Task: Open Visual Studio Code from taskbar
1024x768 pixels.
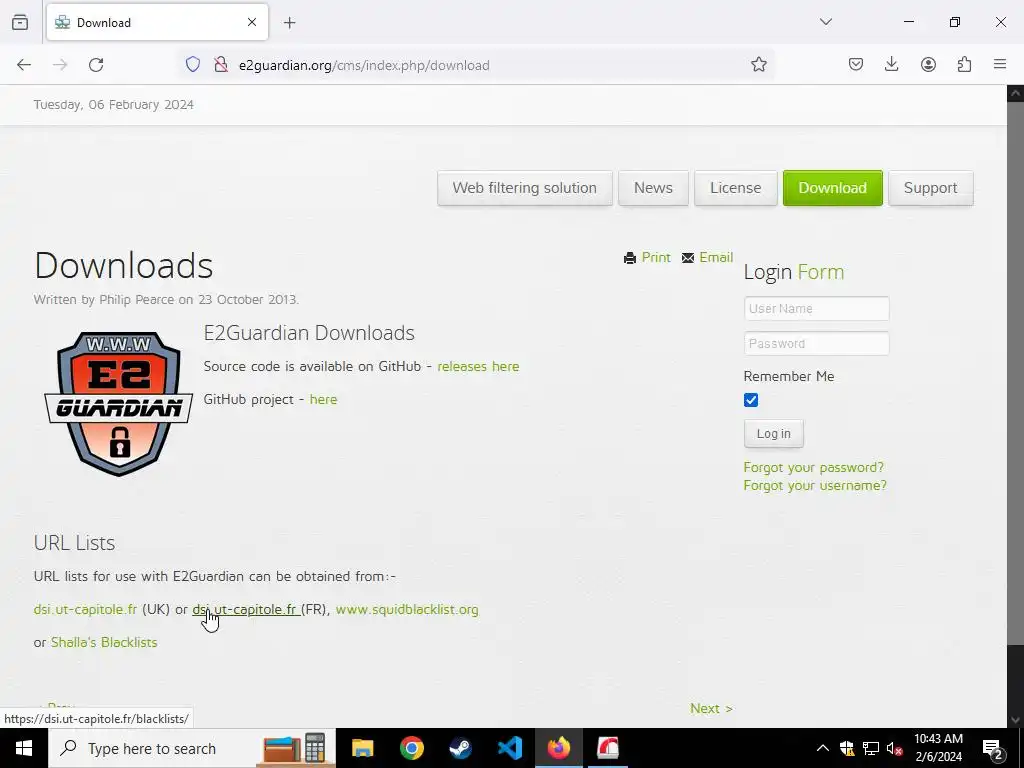Action: (509, 748)
